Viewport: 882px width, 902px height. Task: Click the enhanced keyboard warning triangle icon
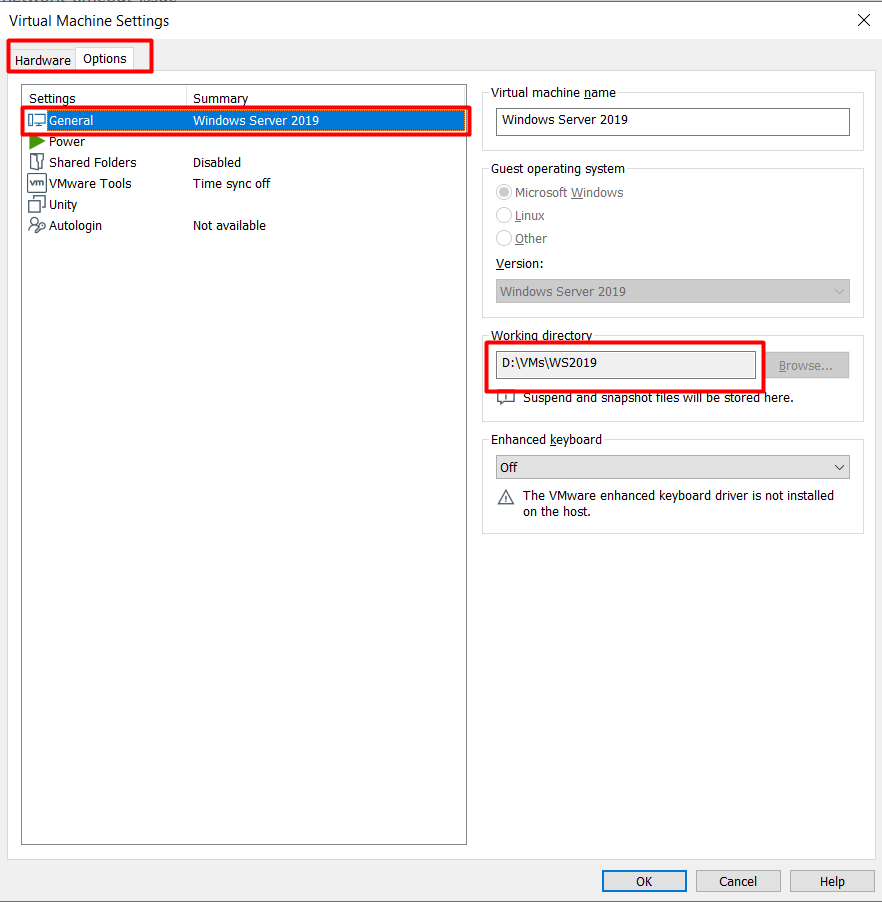tap(506, 497)
